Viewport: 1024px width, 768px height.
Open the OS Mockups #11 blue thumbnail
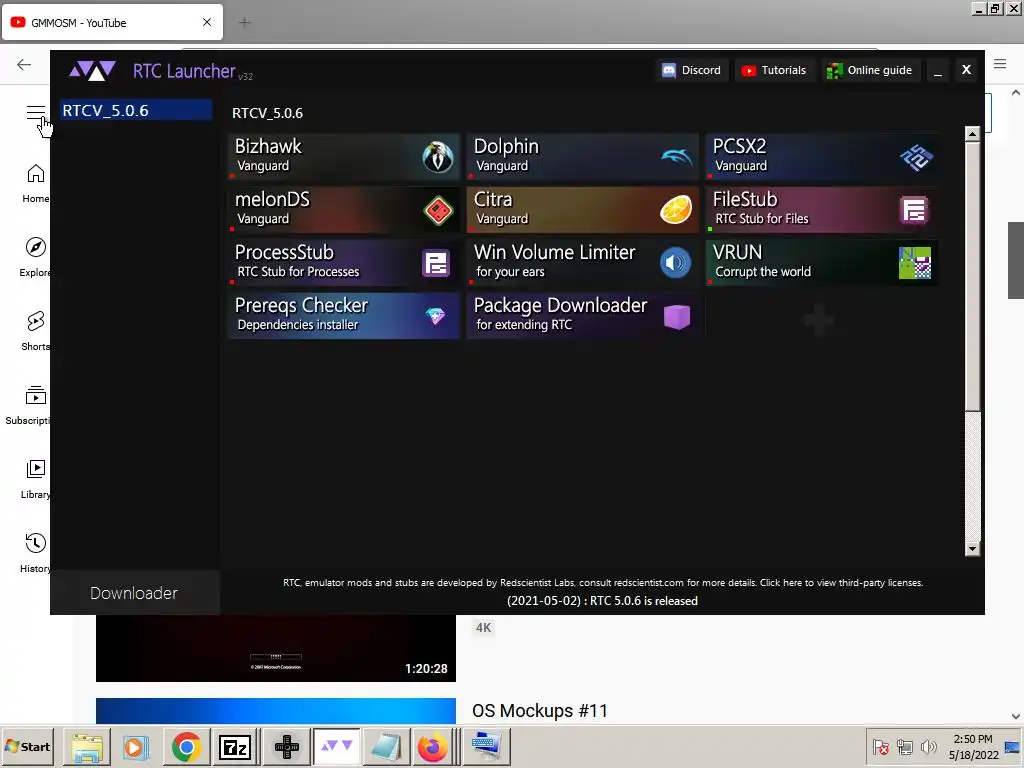coord(276,711)
